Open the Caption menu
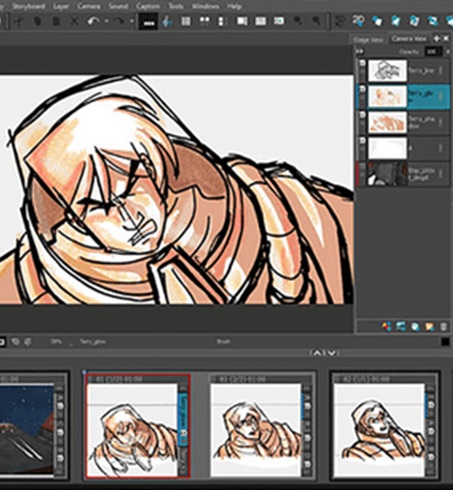Viewport: 453px width, 490px height. click(x=148, y=6)
